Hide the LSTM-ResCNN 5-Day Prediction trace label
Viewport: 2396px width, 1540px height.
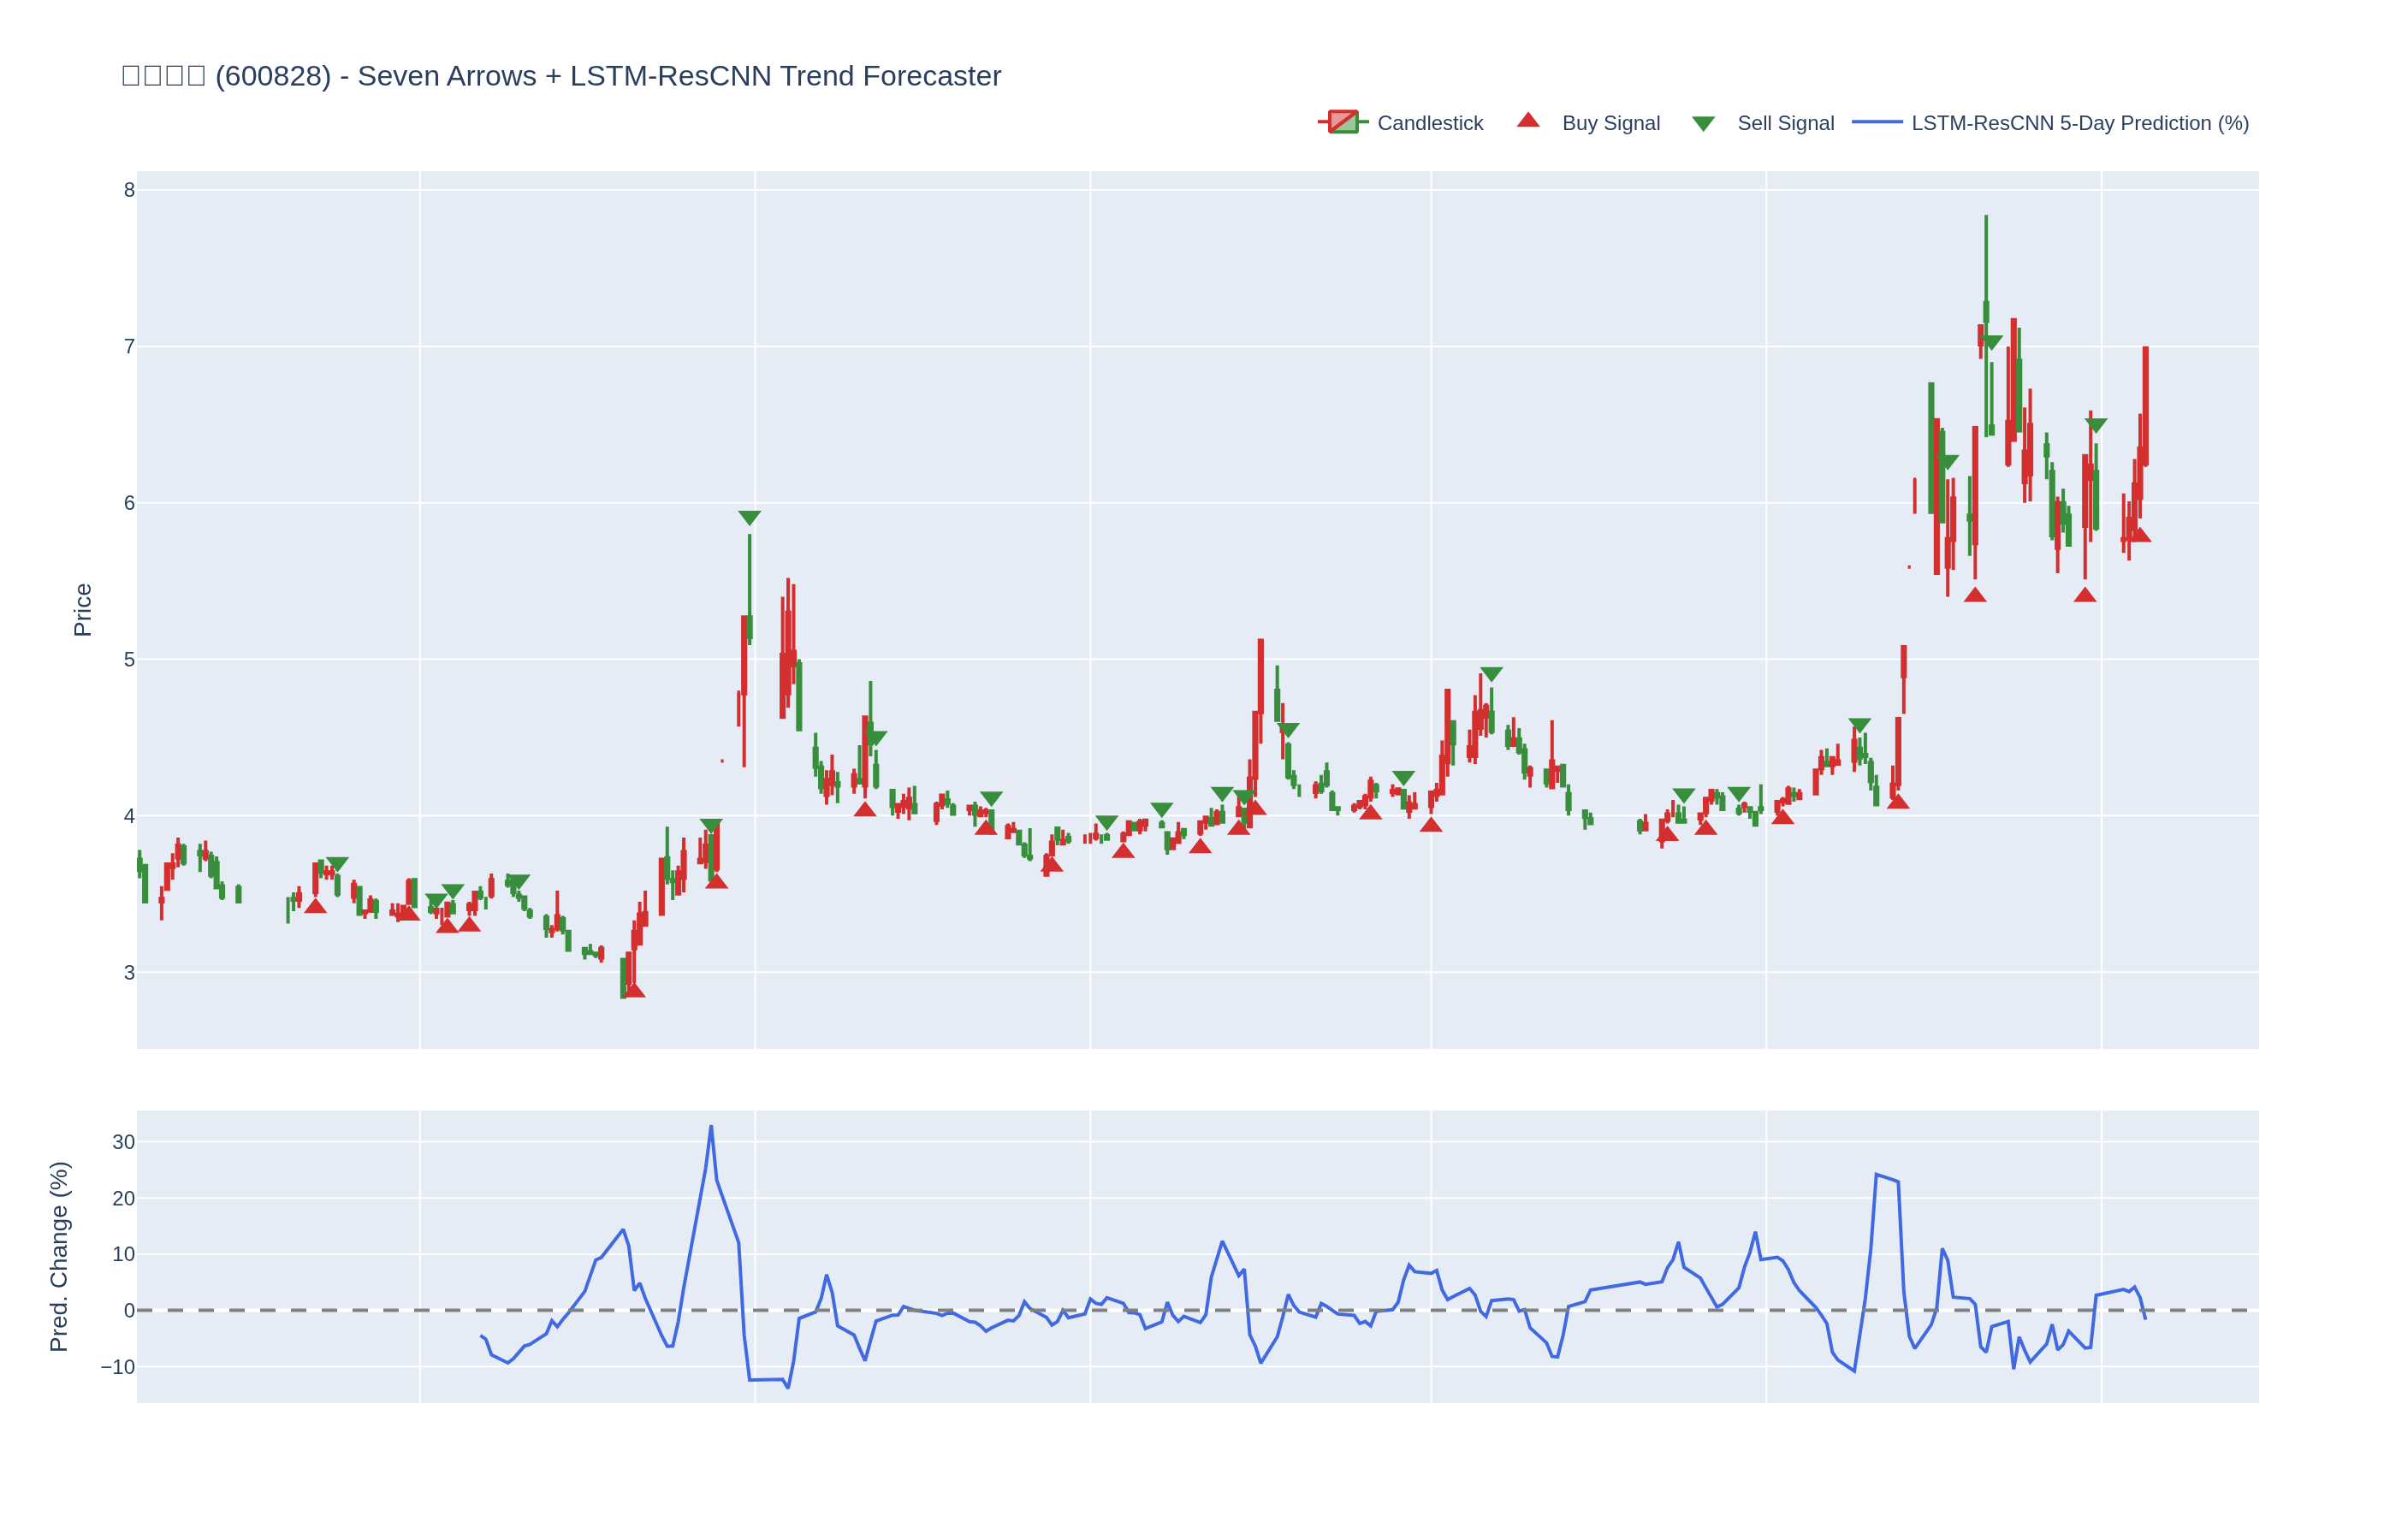coord(2079,123)
